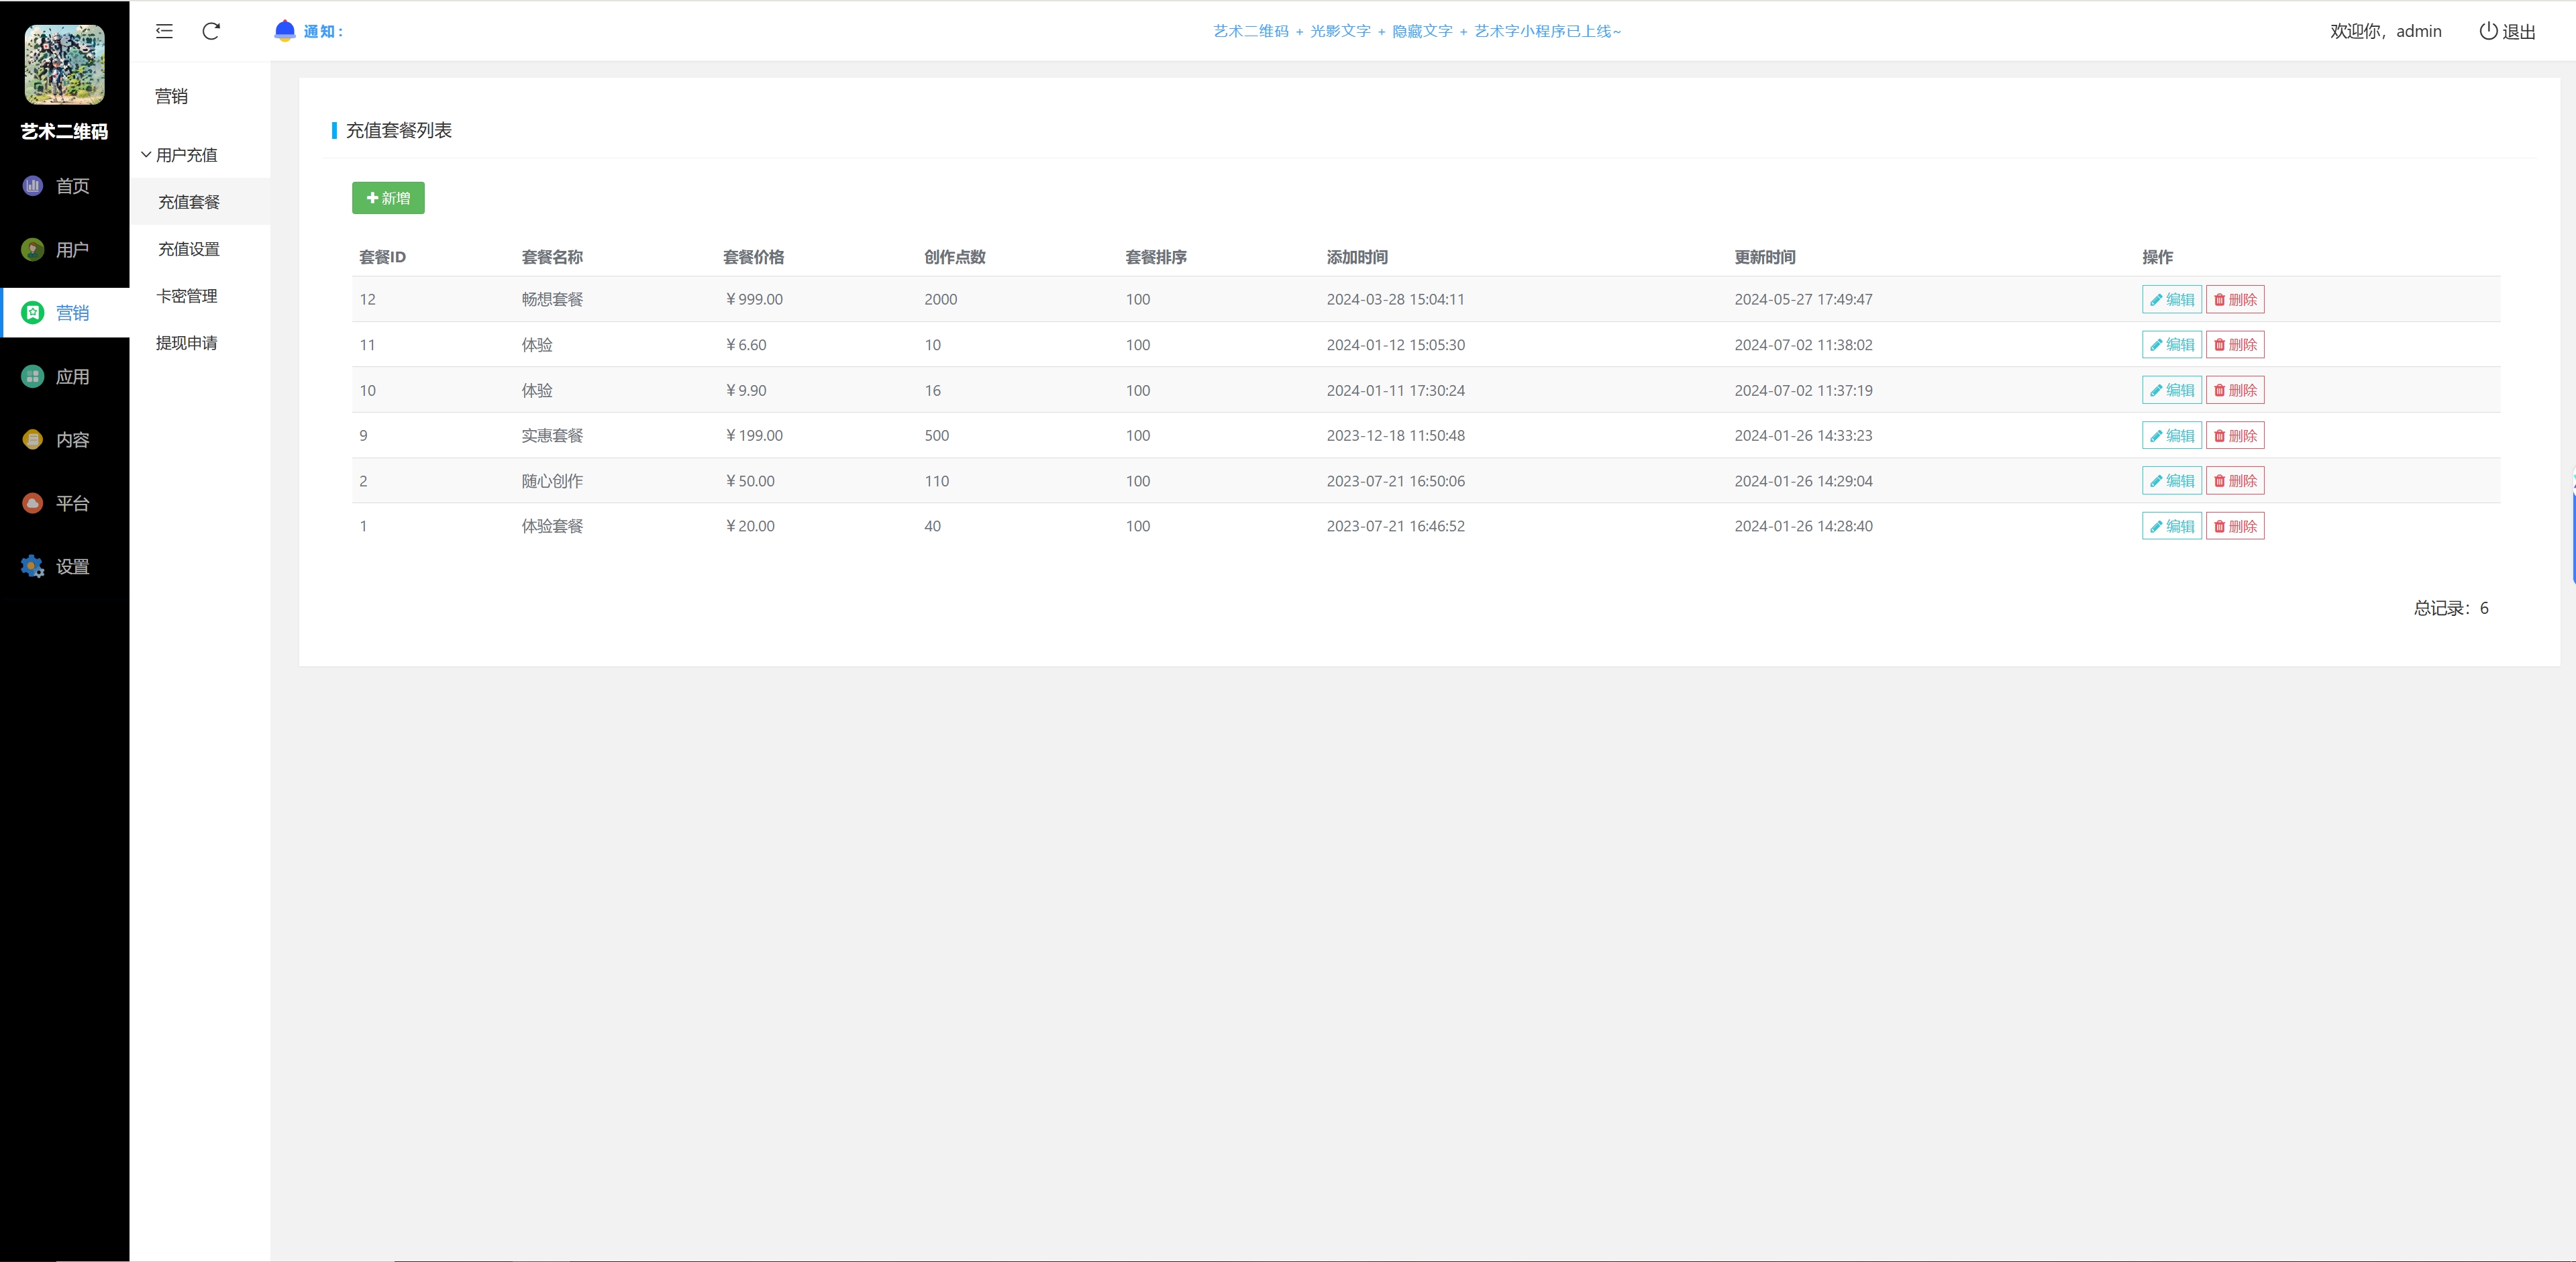Click the blue notification bell icon

285,31
